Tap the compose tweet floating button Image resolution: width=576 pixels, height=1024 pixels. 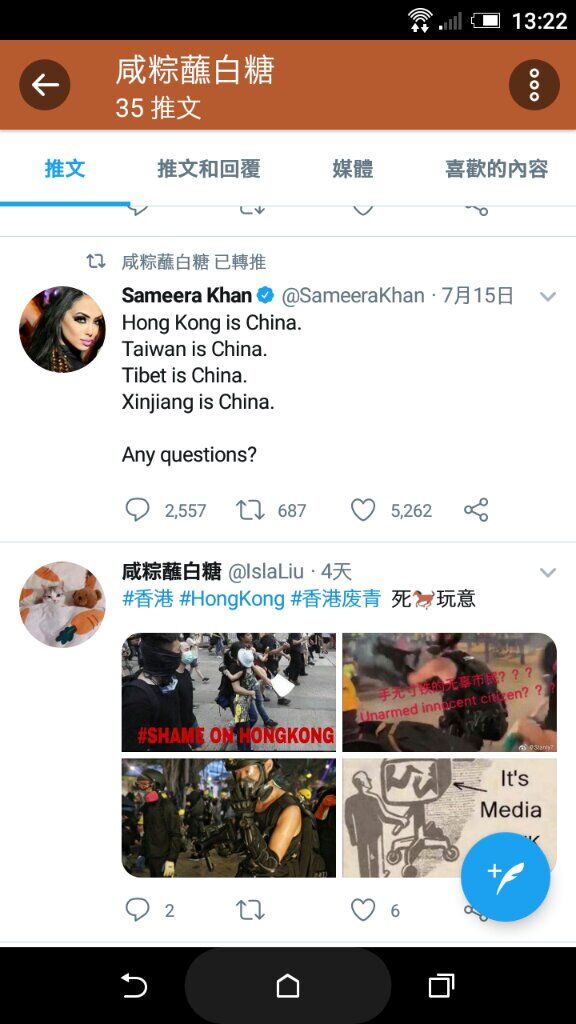[x=505, y=876]
